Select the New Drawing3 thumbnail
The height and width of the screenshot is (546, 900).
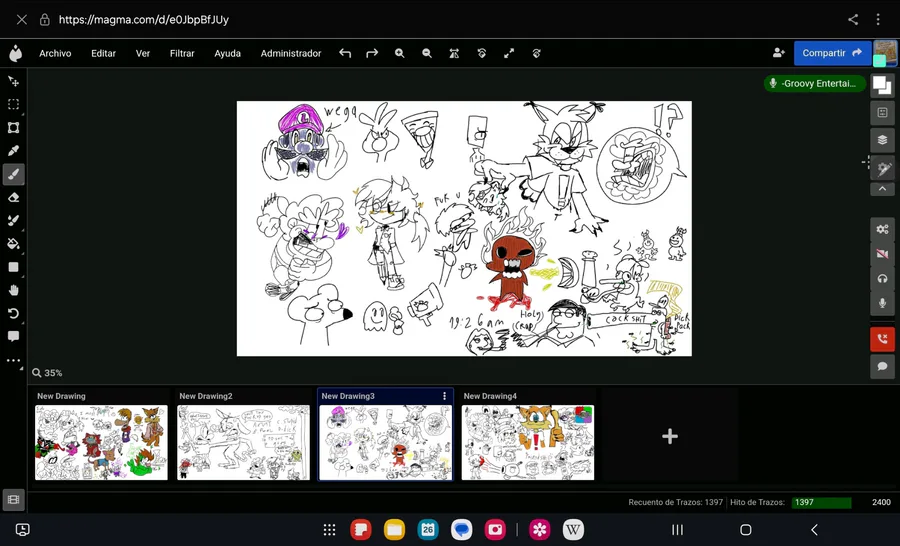pyautogui.click(x=386, y=442)
